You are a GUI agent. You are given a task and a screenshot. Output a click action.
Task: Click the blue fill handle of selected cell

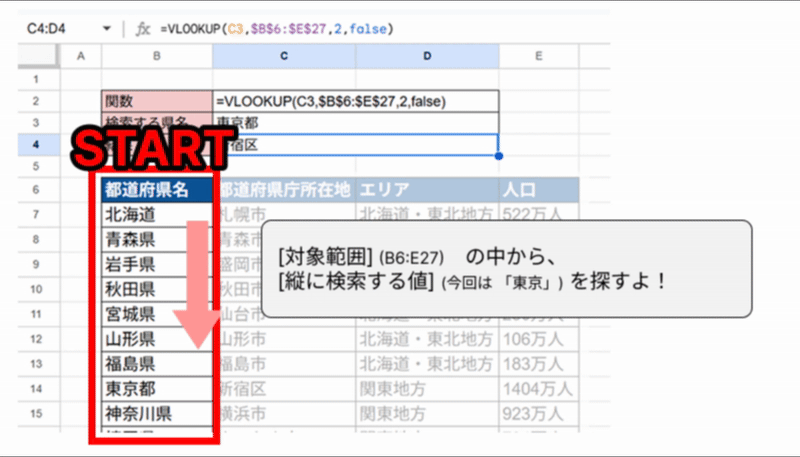coord(498,156)
